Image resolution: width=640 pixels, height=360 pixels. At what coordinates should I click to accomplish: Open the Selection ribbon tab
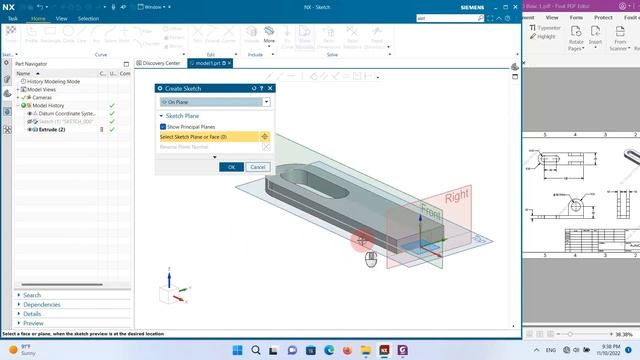88,18
